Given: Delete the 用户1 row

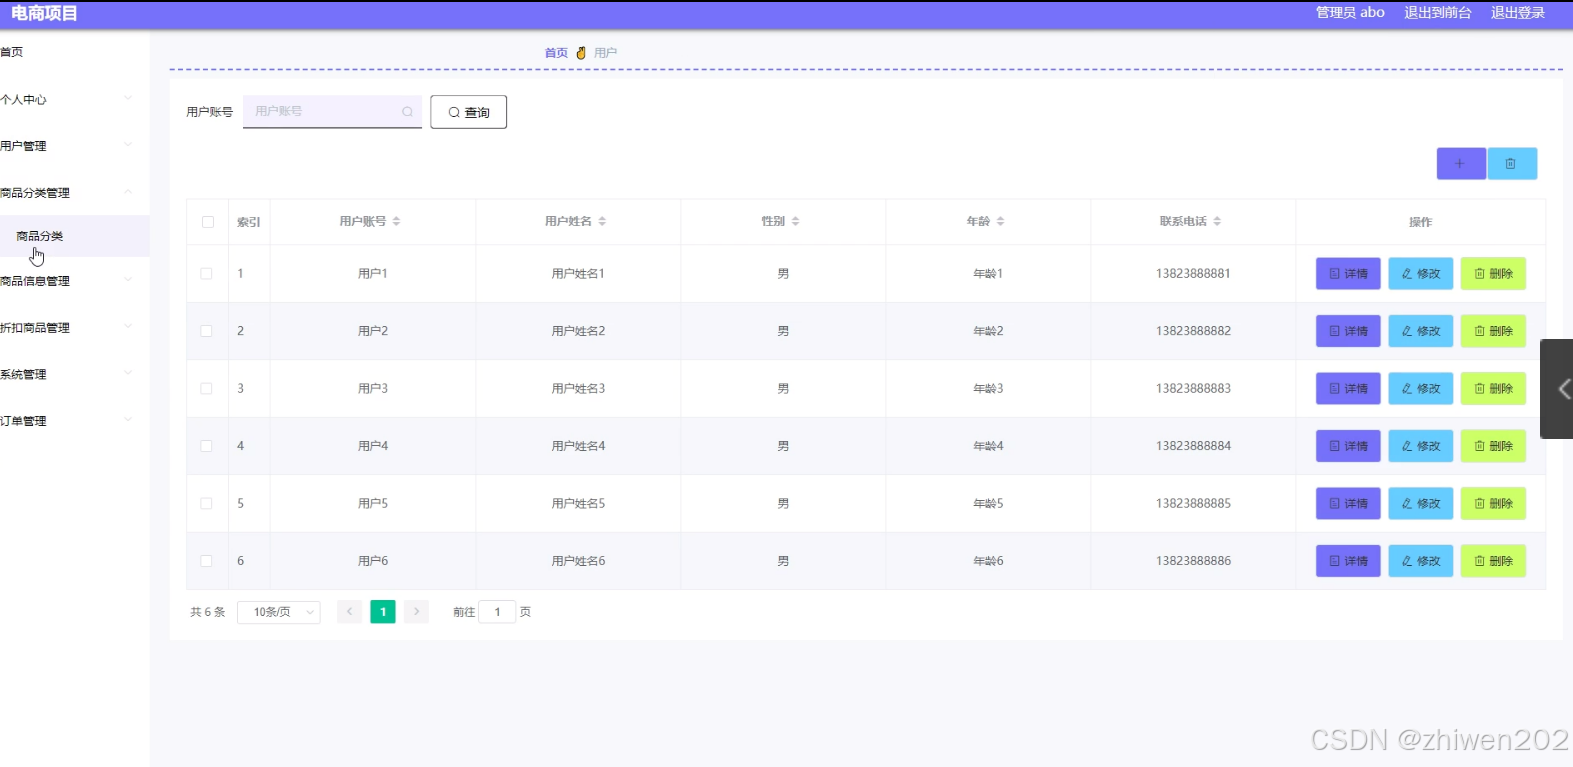Looking at the screenshot, I should pyautogui.click(x=1493, y=274).
